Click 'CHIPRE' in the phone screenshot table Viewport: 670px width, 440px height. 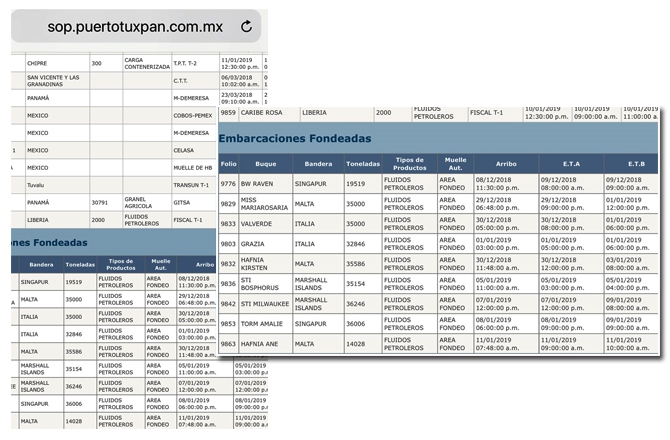pos(37,63)
